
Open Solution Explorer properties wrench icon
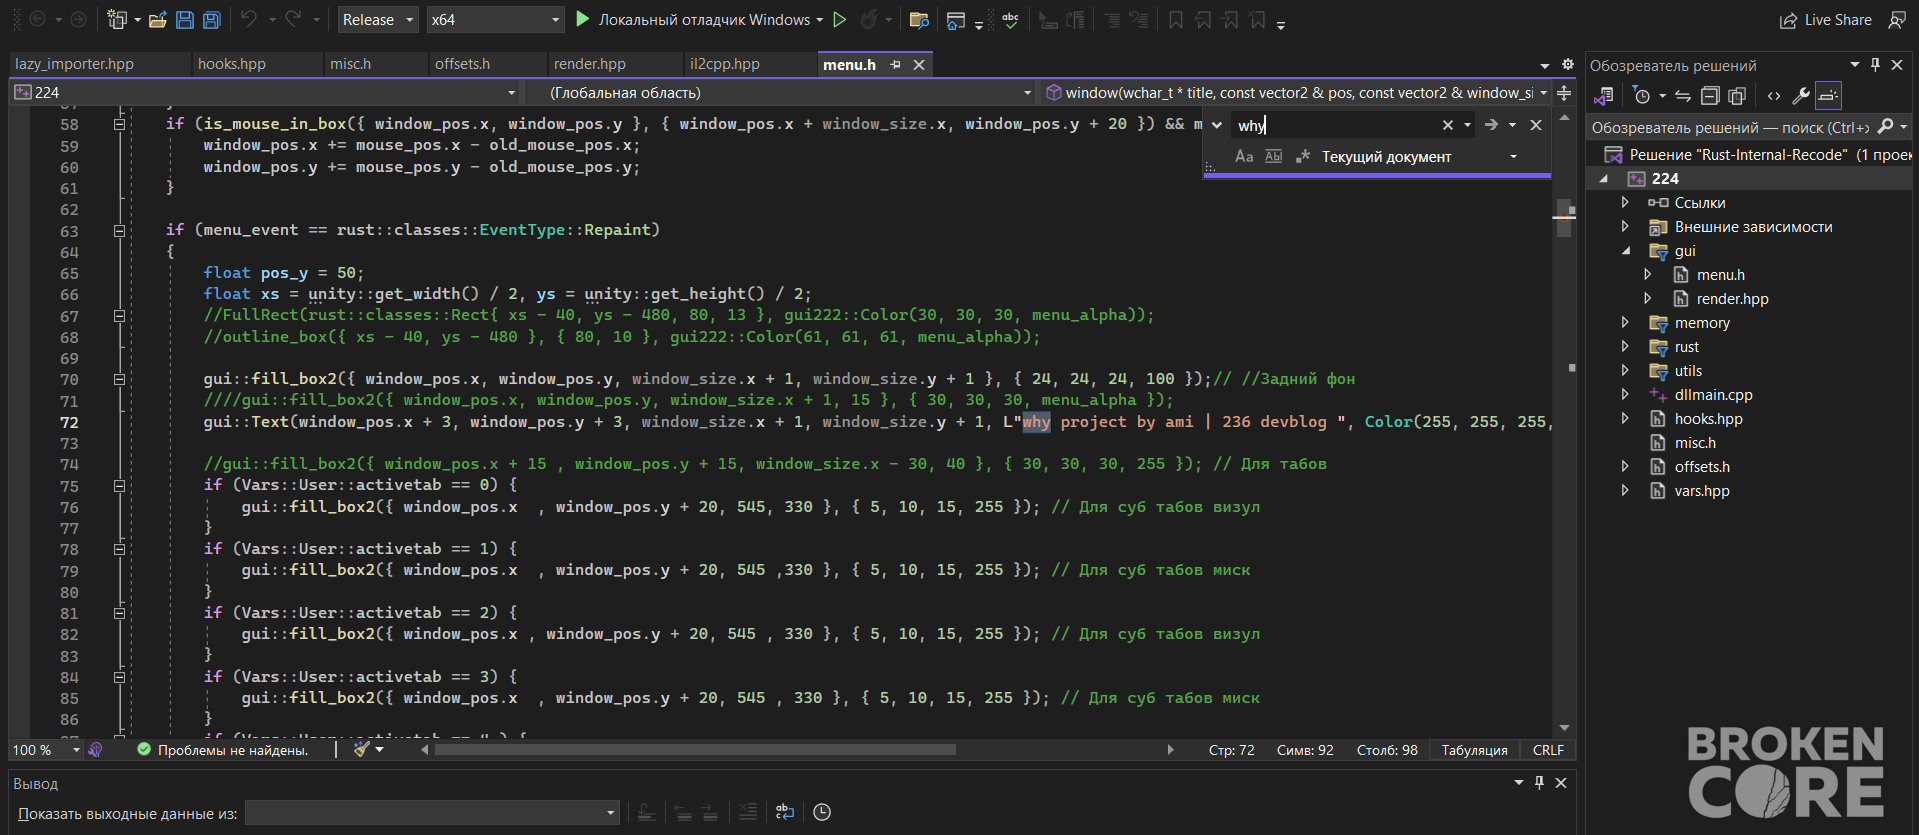1801,96
